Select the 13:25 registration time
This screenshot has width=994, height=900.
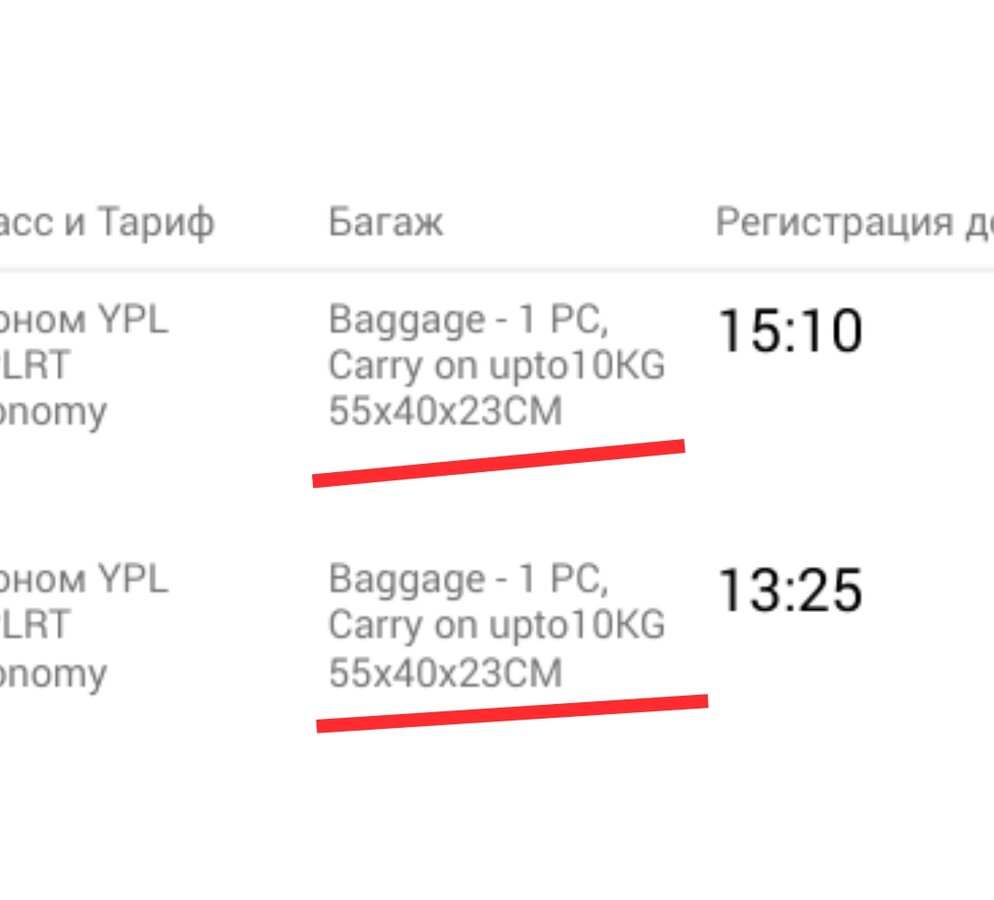pyautogui.click(x=790, y=591)
